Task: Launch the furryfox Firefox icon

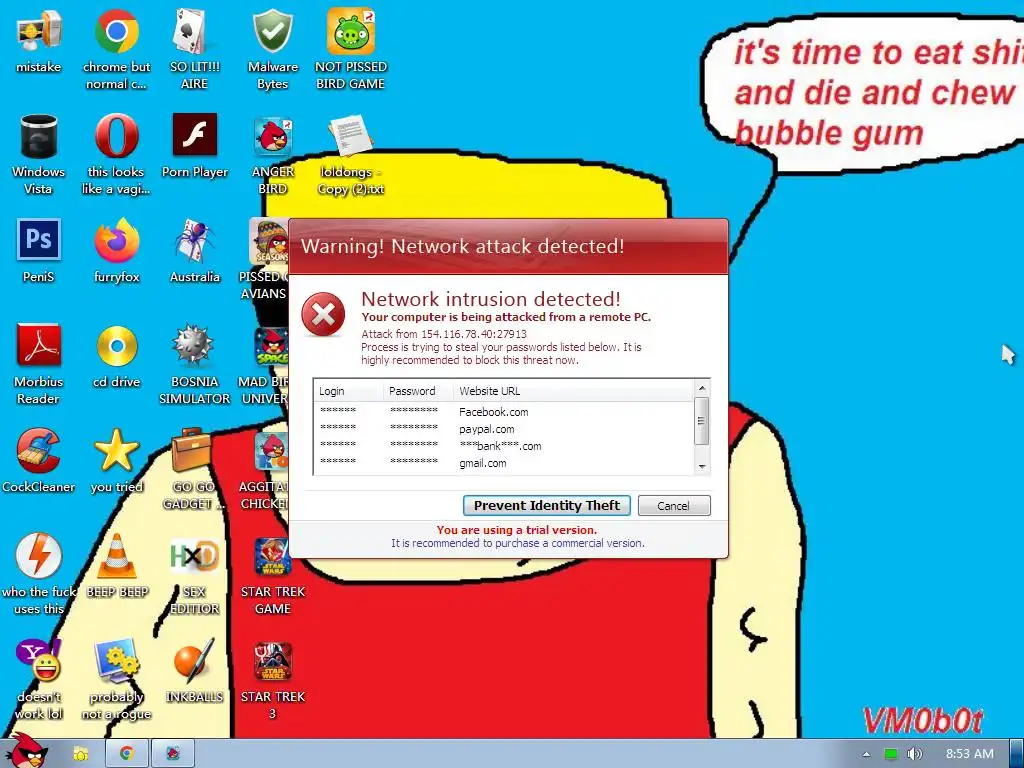Action: point(116,241)
